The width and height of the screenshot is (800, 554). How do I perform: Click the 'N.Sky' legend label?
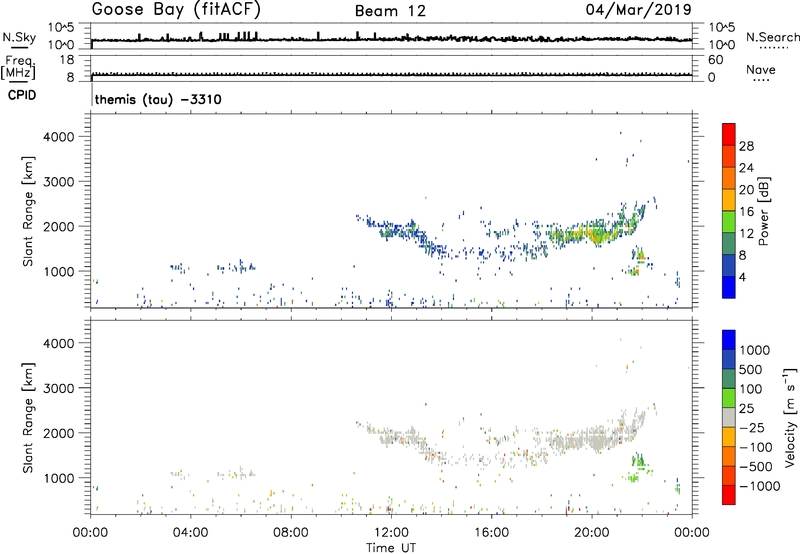[x=19, y=37]
